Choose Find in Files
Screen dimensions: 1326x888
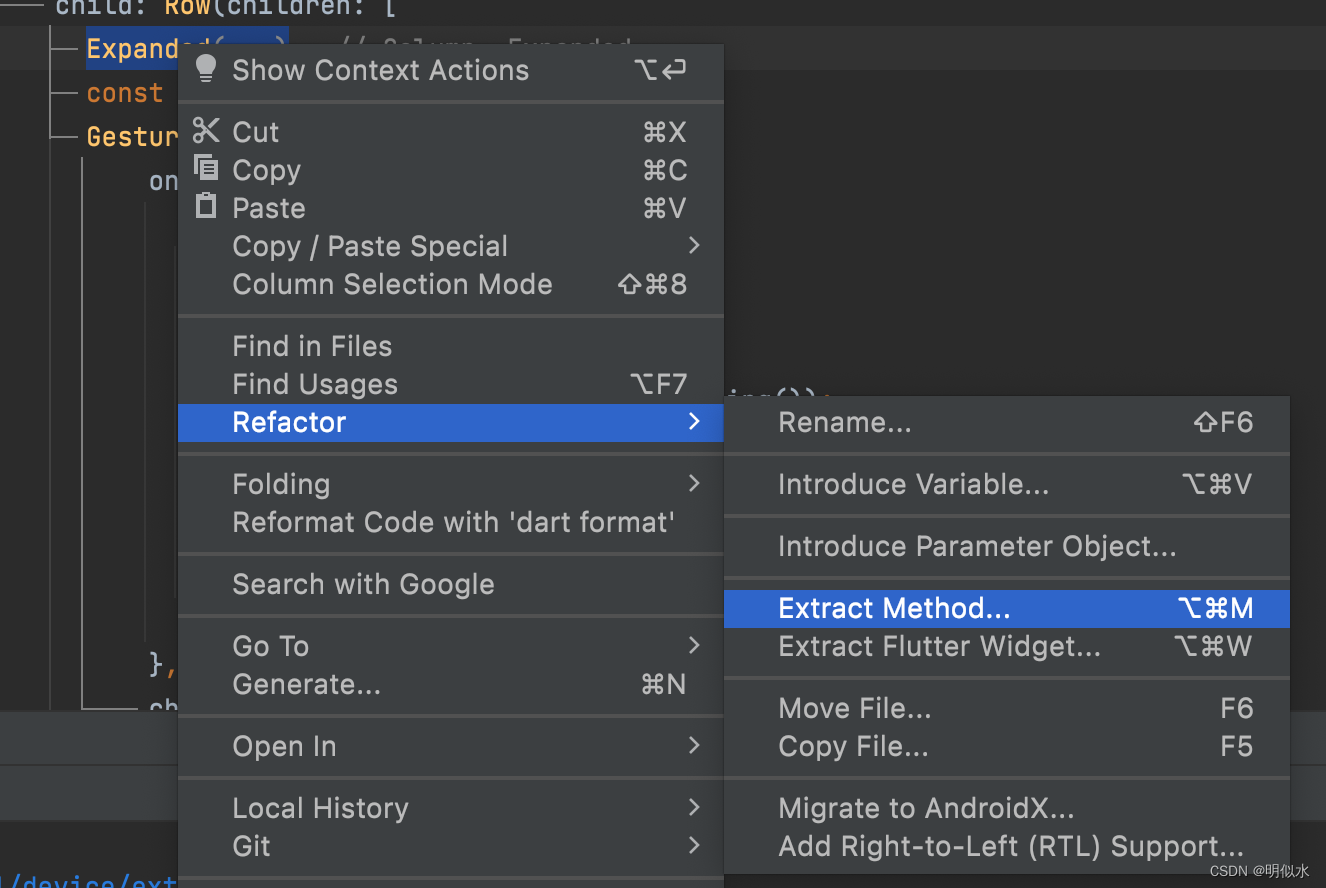(x=450, y=346)
